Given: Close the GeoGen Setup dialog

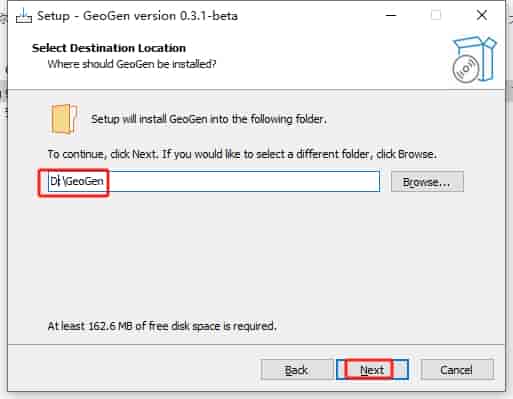Looking at the screenshot, I should pos(482,15).
